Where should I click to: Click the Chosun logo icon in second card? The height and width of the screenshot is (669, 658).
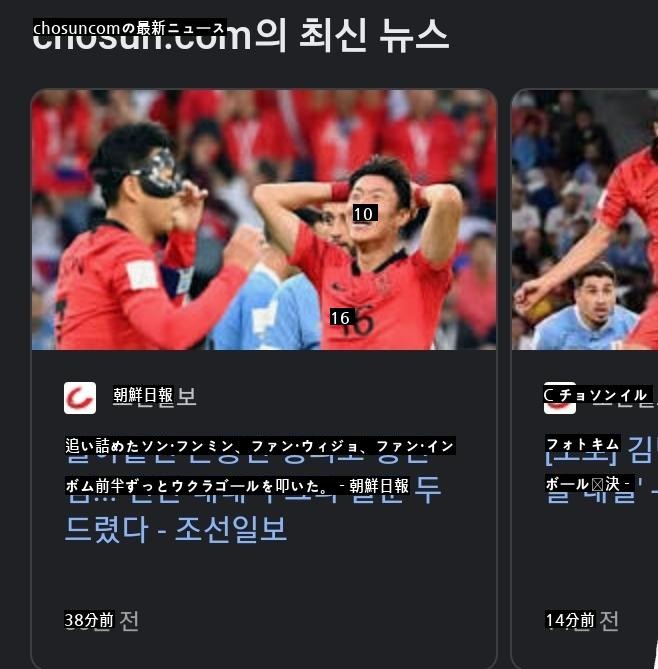pyautogui.click(x=559, y=398)
